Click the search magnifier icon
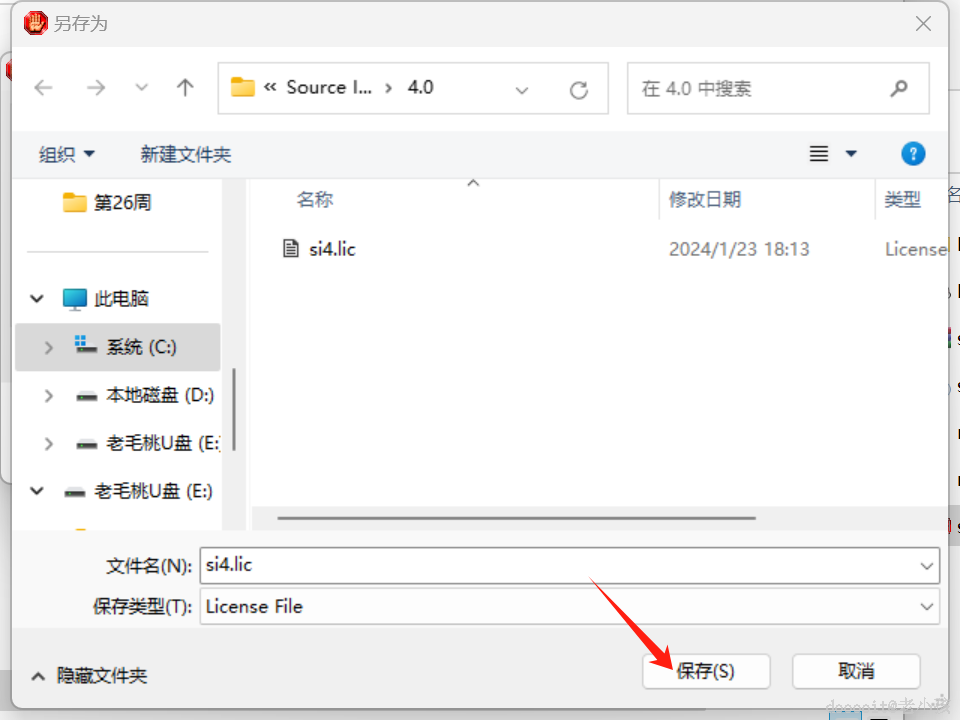Image resolution: width=960 pixels, height=720 pixels. pos(898,88)
